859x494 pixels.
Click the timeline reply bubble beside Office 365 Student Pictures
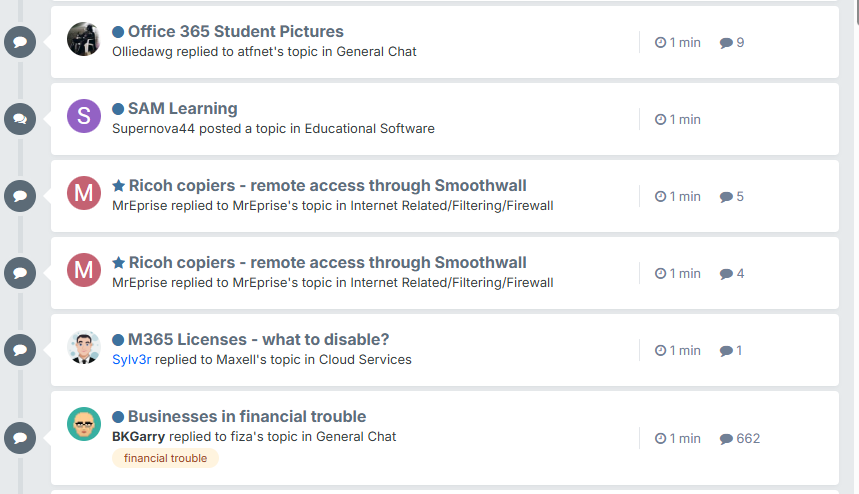(20, 42)
